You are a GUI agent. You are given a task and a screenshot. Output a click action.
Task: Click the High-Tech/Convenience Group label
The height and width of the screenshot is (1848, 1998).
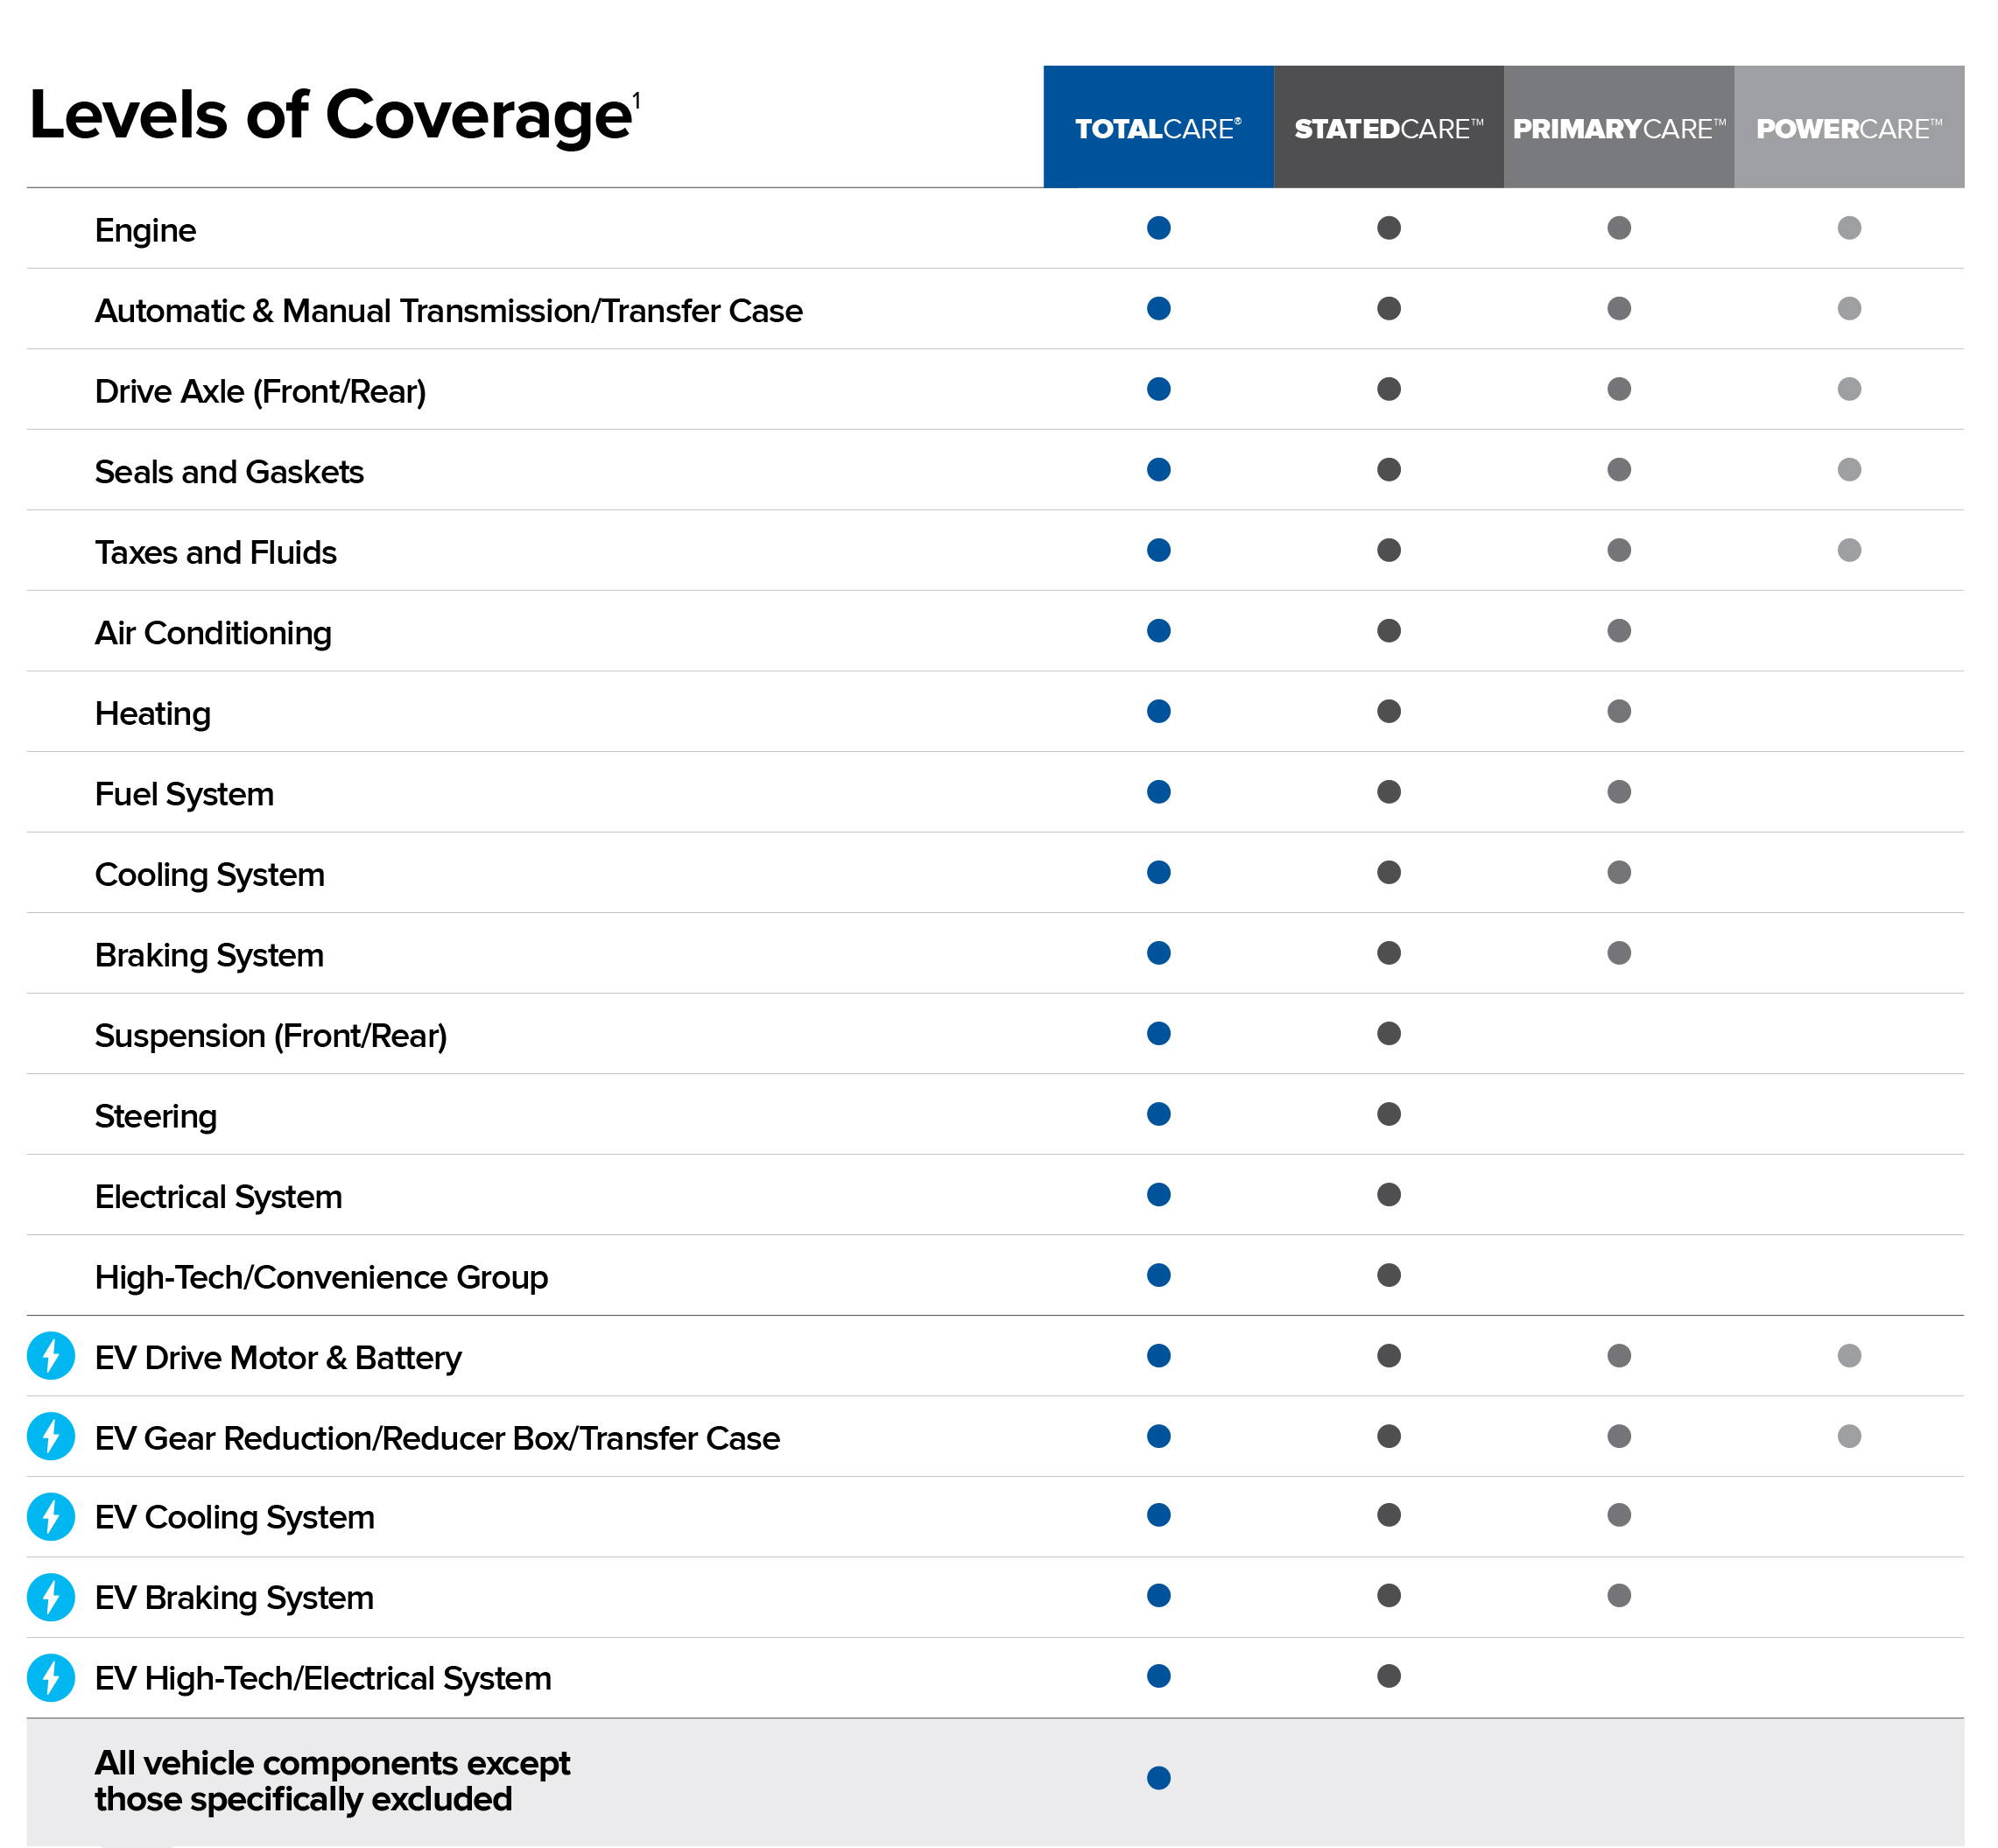(321, 1277)
